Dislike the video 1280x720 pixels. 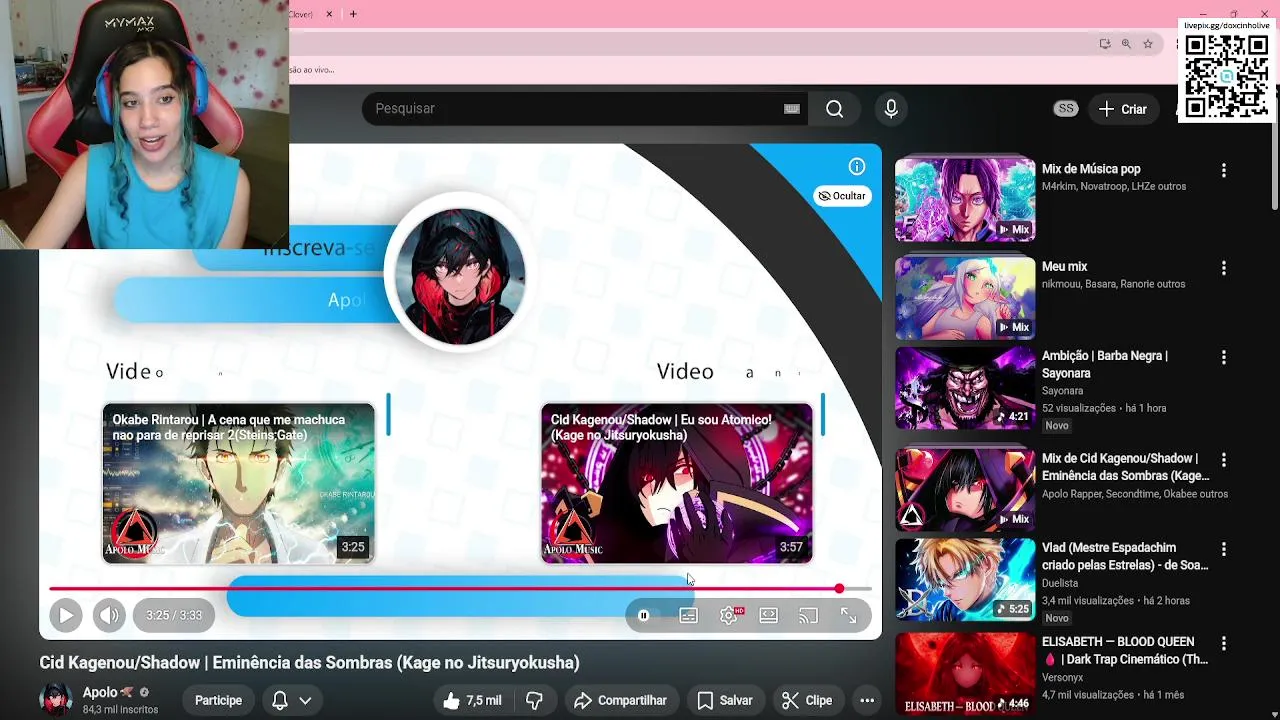534,701
